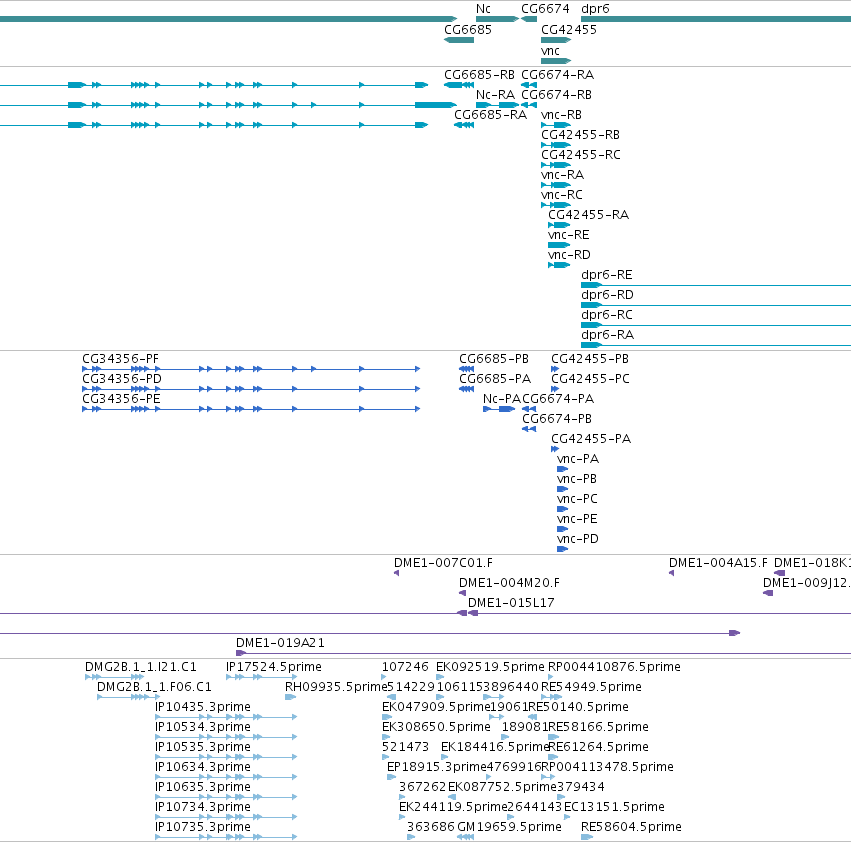Select the DME1-019A21 clone label

pyautogui.click(x=281, y=643)
